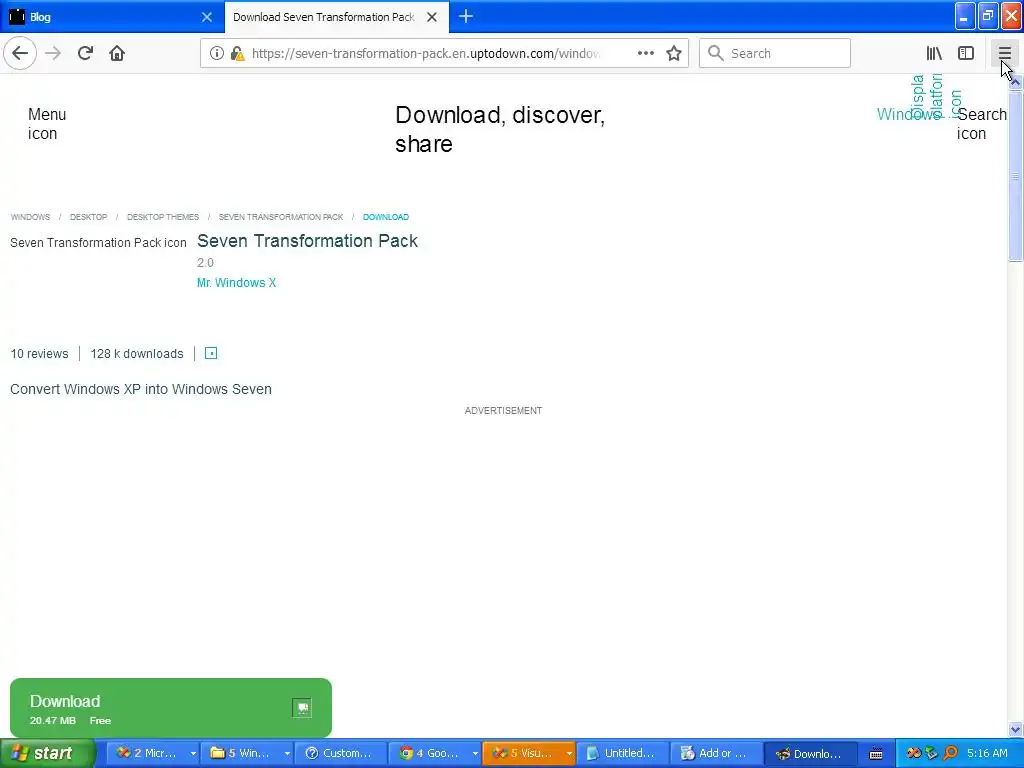The height and width of the screenshot is (768, 1024).
Task: Open the Firefox hamburger menu
Action: point(1004,53)
